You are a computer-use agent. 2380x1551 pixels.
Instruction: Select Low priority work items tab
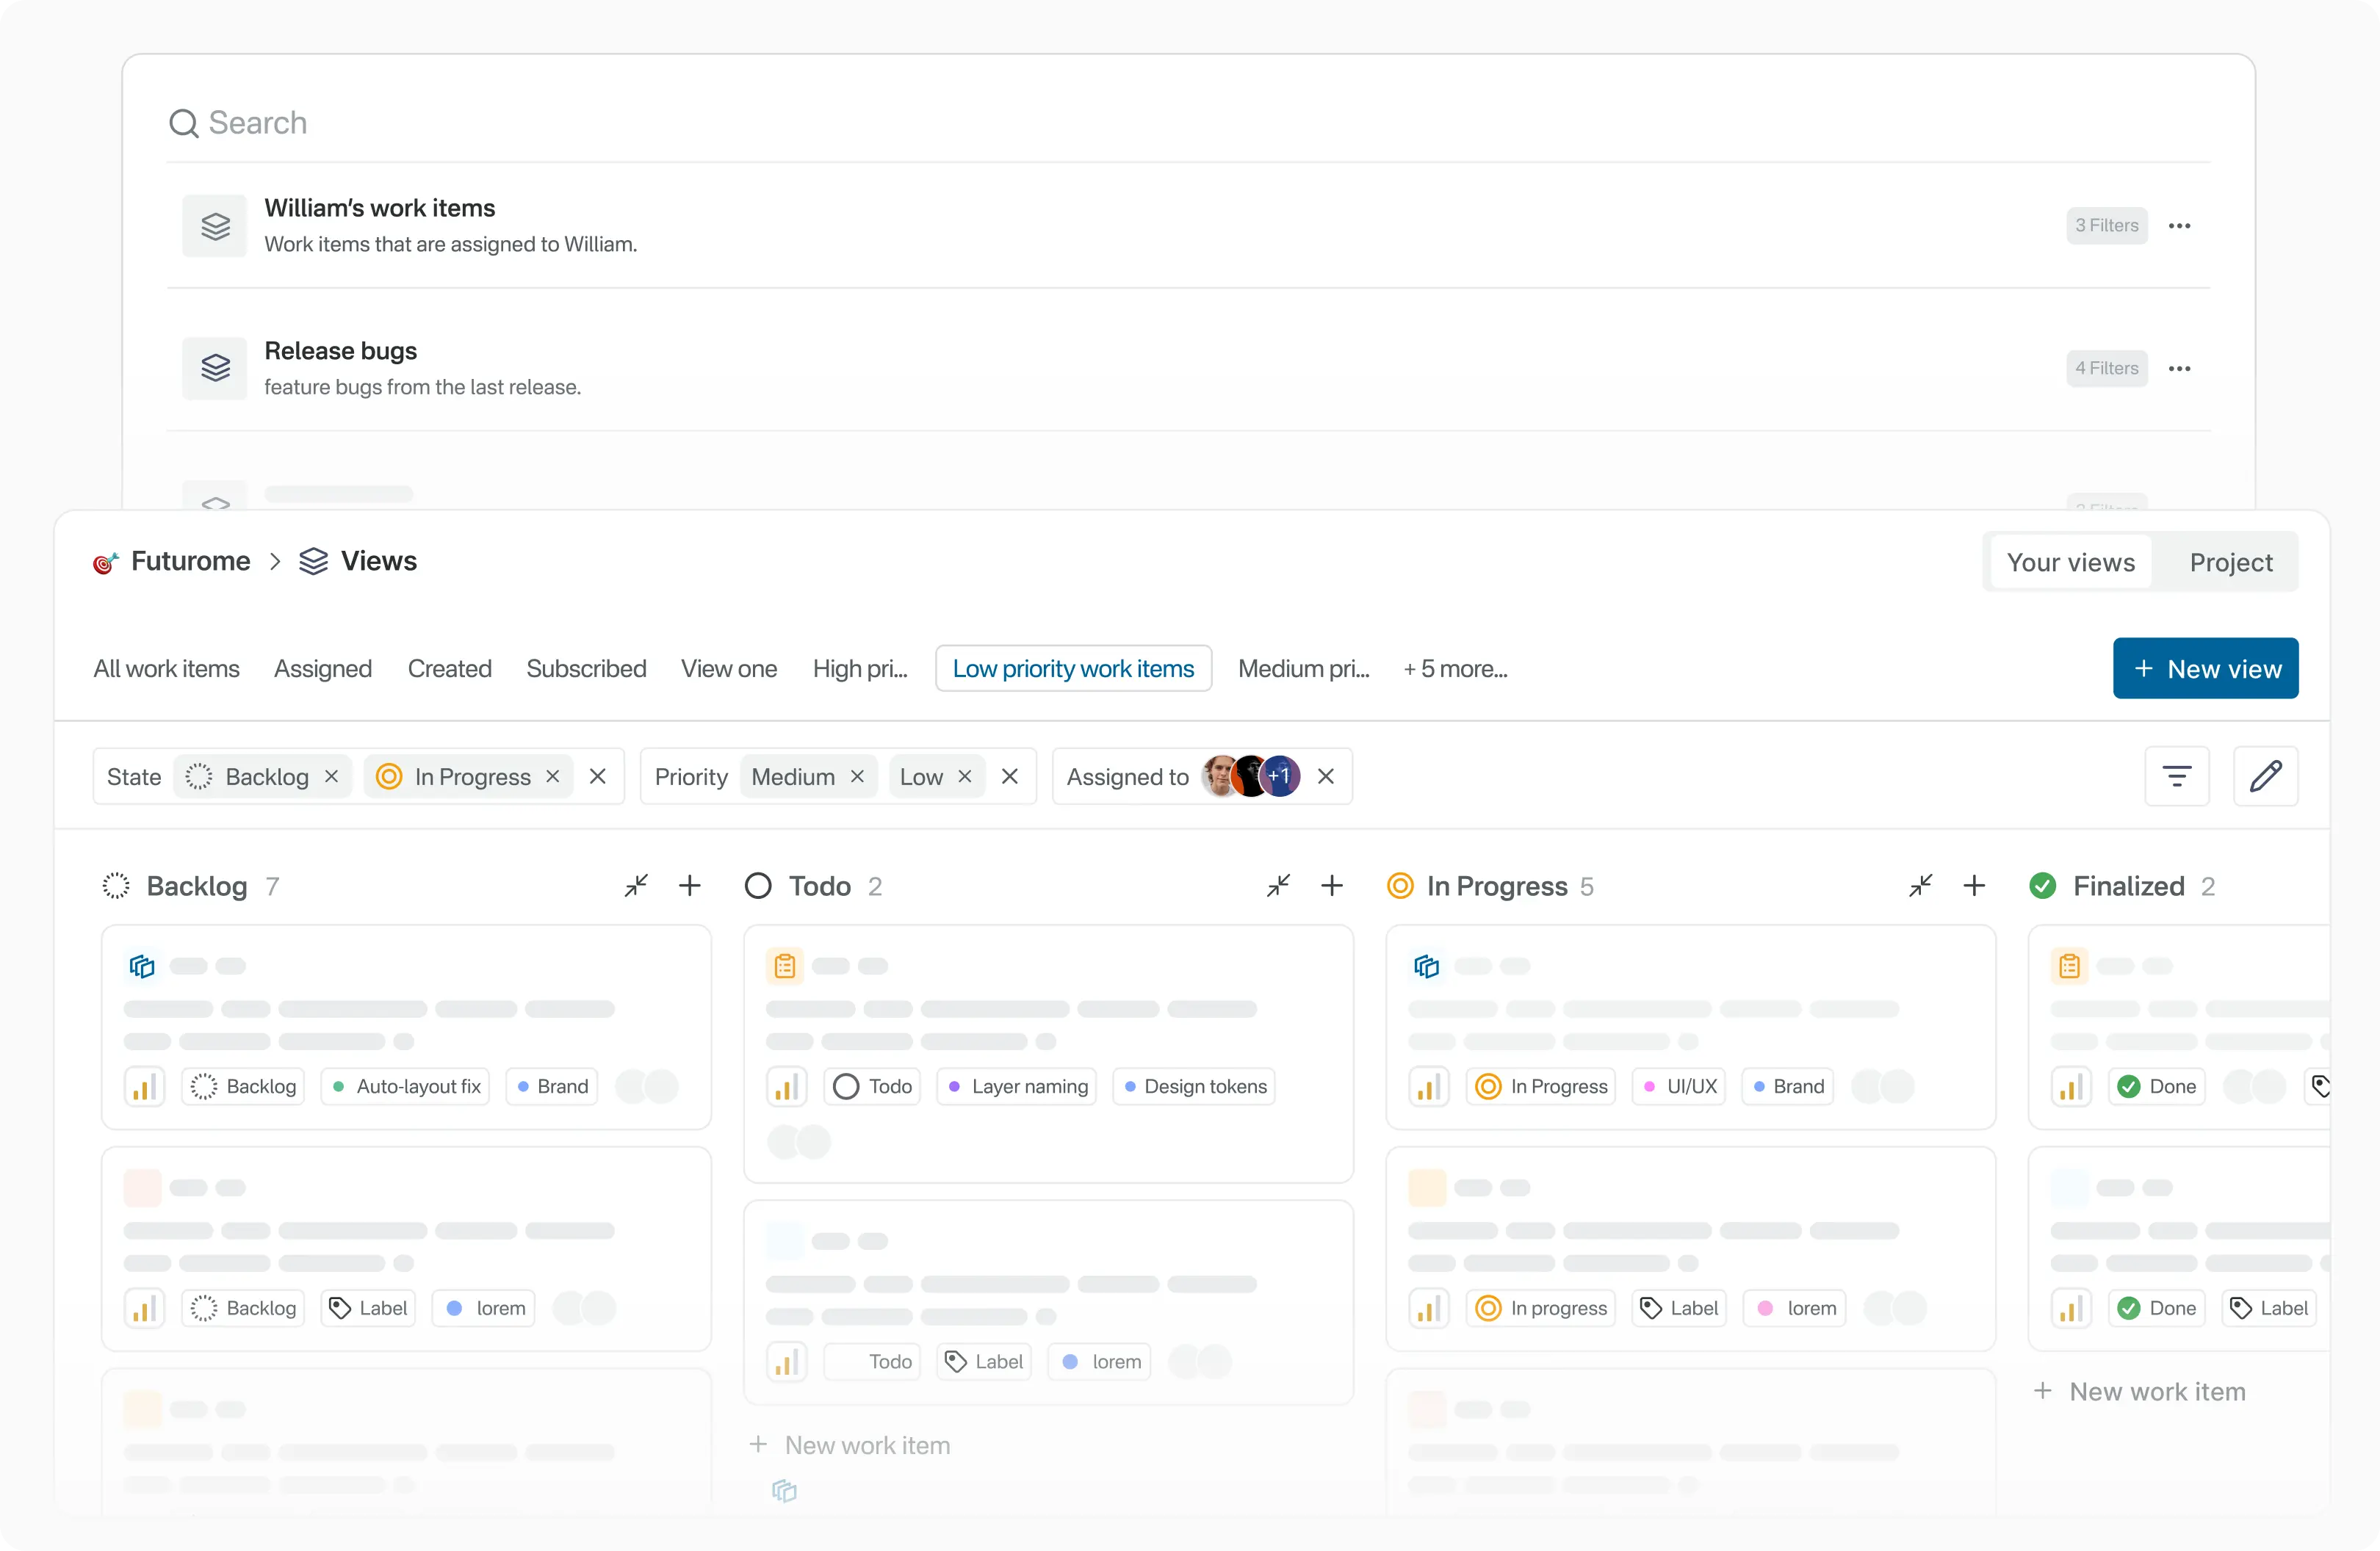tap(1073, 669)
